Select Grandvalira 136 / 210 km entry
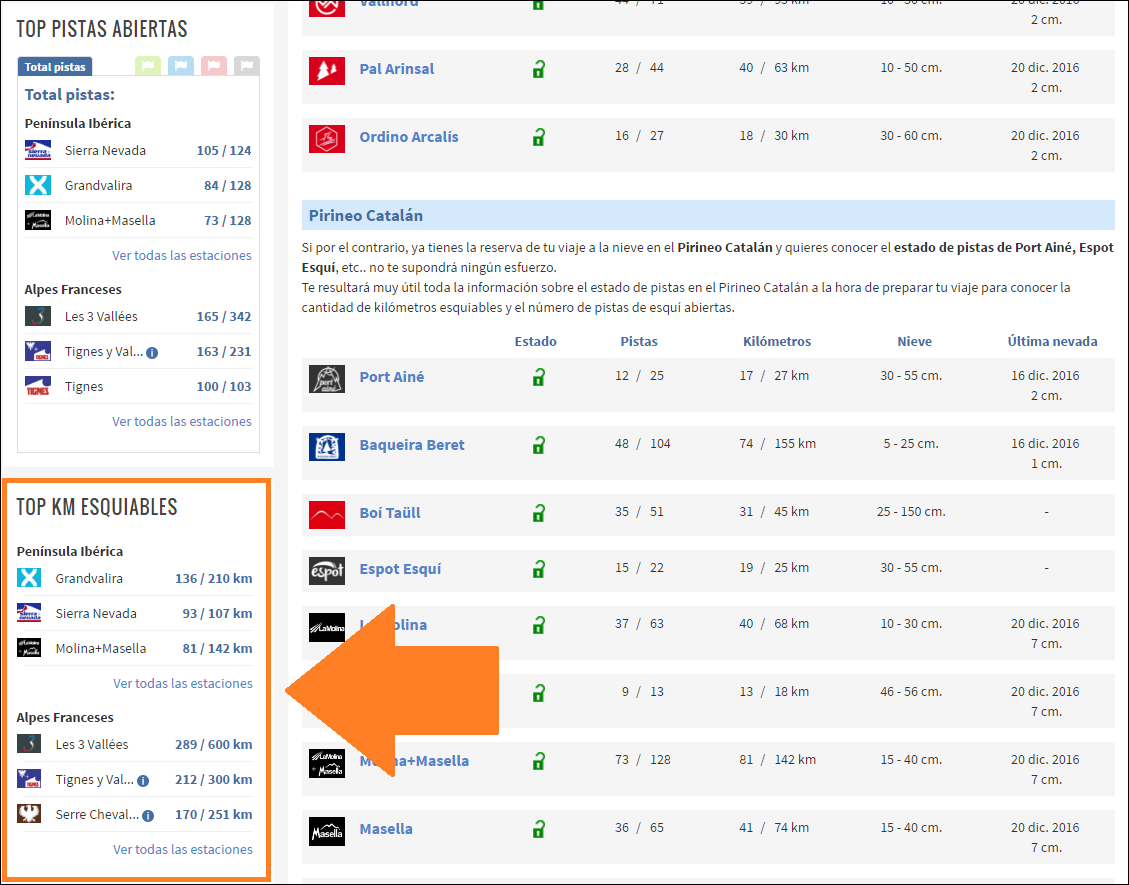1129x885 pixels. (x=135, y=578)
